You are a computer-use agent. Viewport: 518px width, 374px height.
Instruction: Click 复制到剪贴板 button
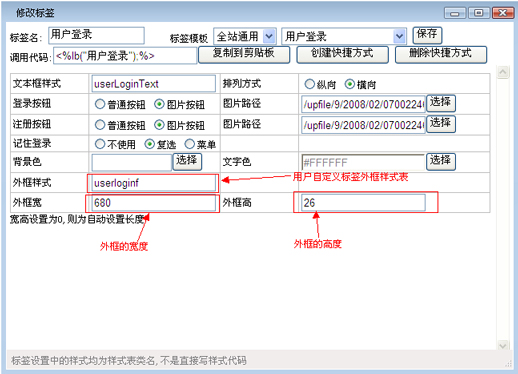tap(244, 54)
